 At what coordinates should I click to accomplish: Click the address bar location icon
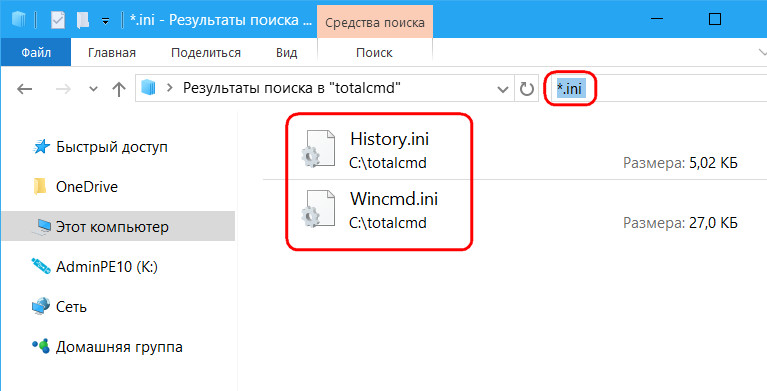click(x=148, y=88)
